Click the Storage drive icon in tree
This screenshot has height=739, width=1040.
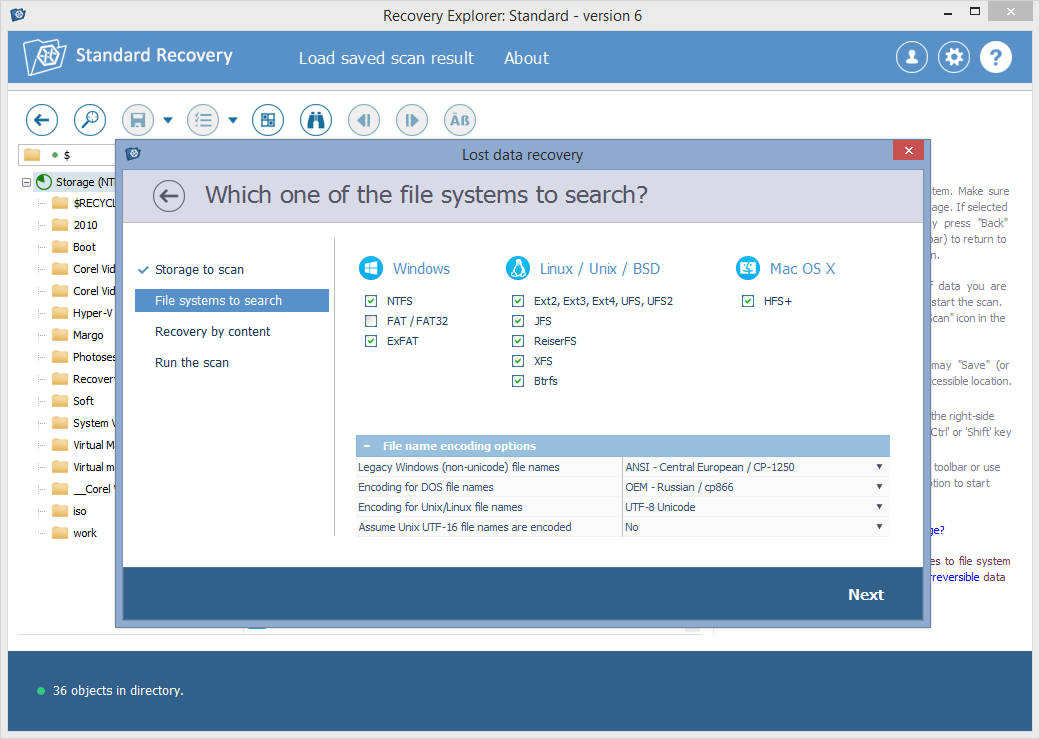[44, 182]
